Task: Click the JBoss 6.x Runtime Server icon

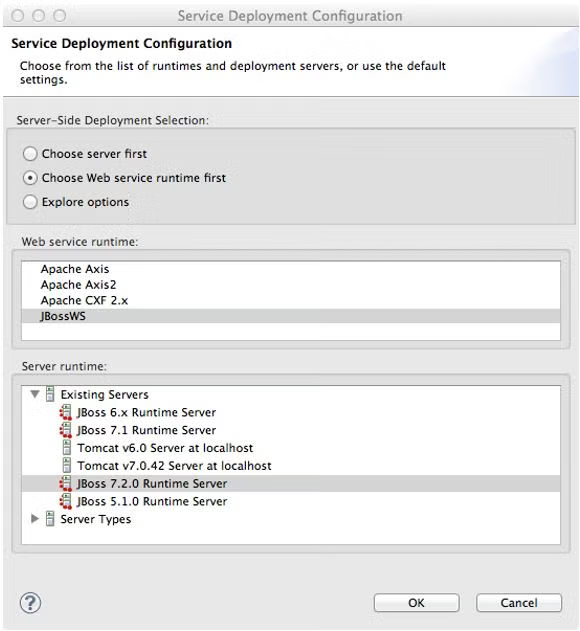Action: pyautogui.click(x=66, y=412)
